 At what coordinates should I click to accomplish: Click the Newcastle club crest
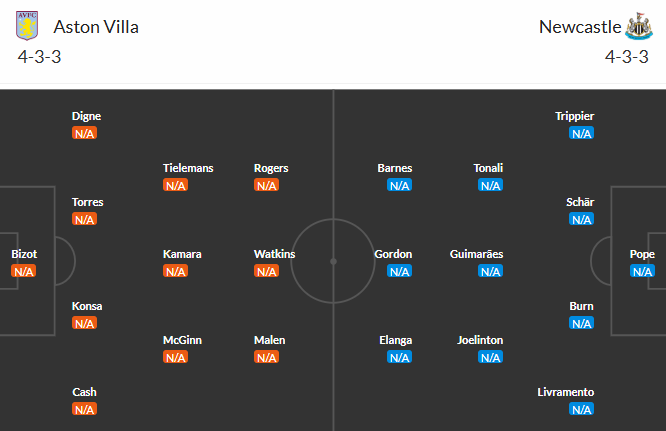click(638, 27)
